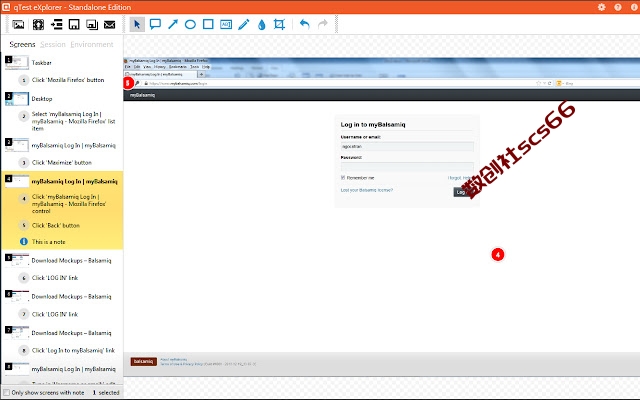Click the Save floppy disk icon
The width and height of the screenshot is (640, 400).
(74, 24)
